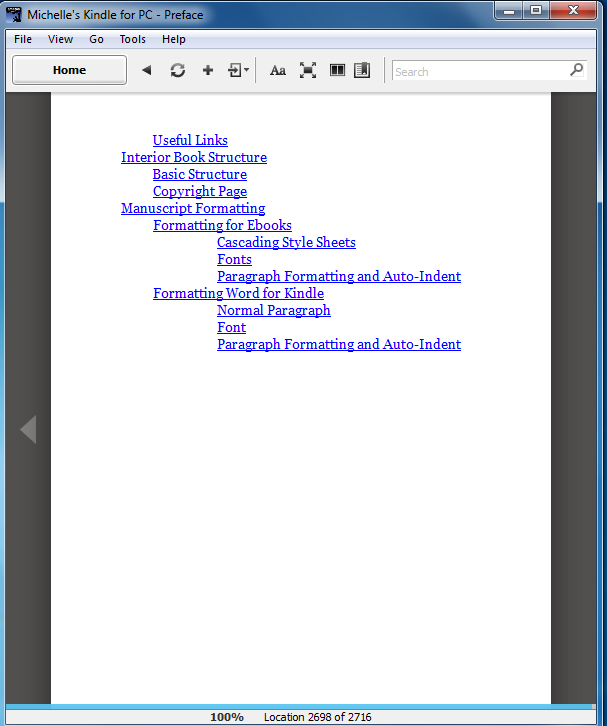
Task: Add a bookmark with the plus icon
Action: pos(208,70)
